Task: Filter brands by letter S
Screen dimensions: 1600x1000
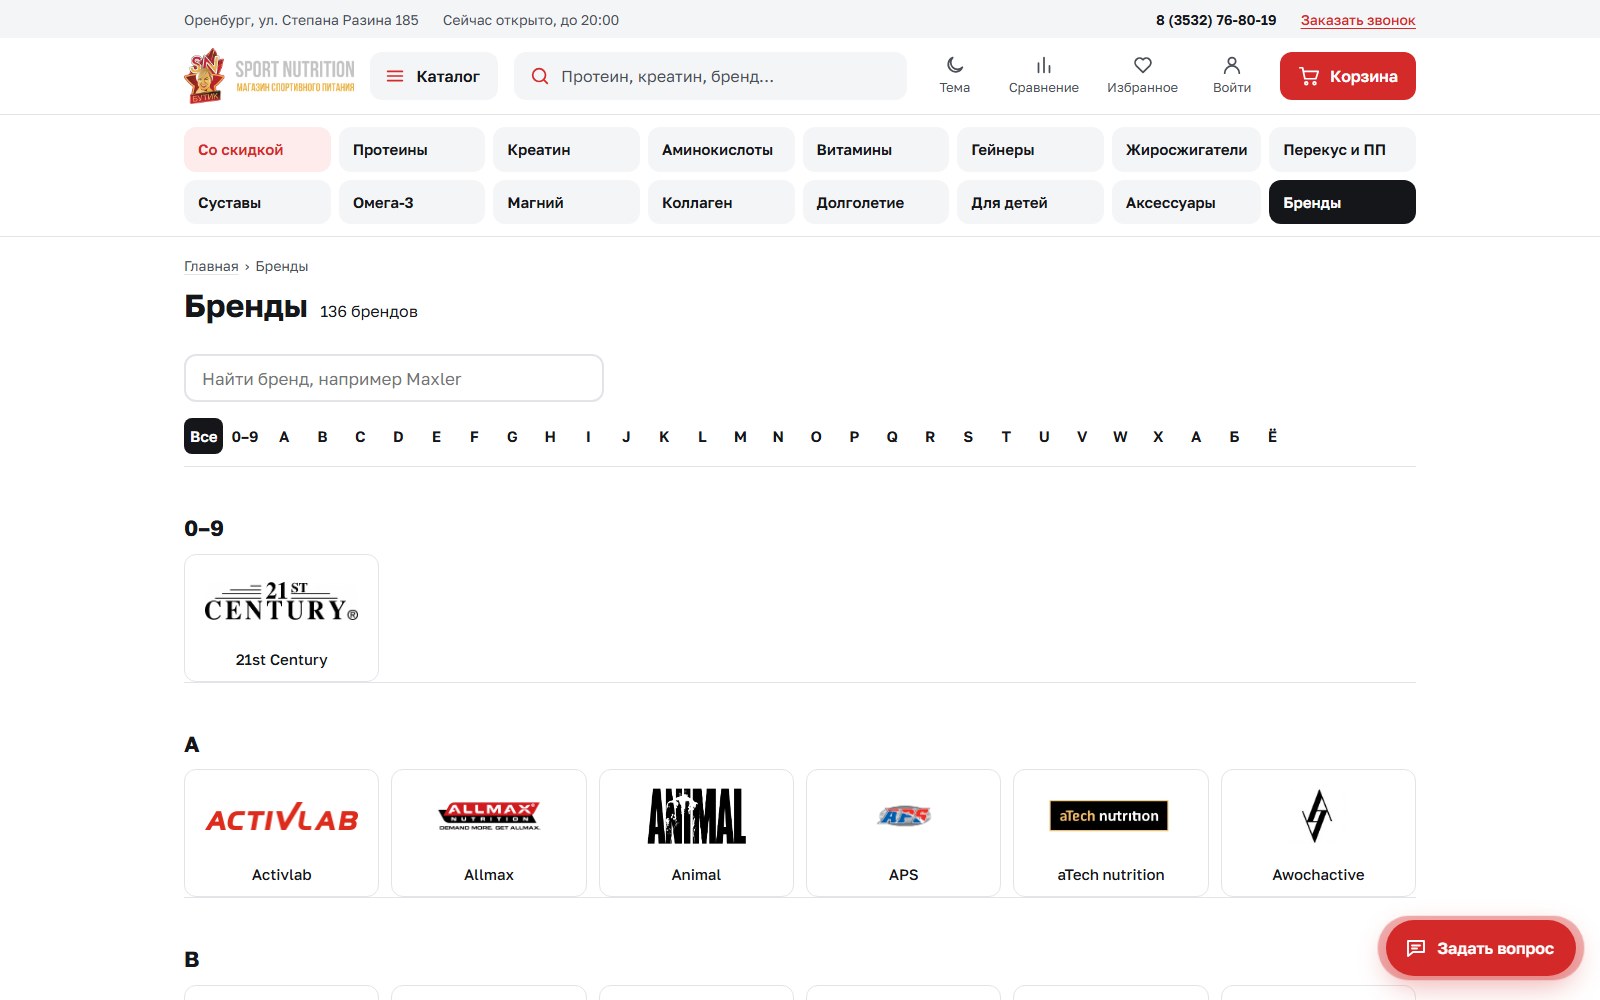Action: click(x=968, y=436)
